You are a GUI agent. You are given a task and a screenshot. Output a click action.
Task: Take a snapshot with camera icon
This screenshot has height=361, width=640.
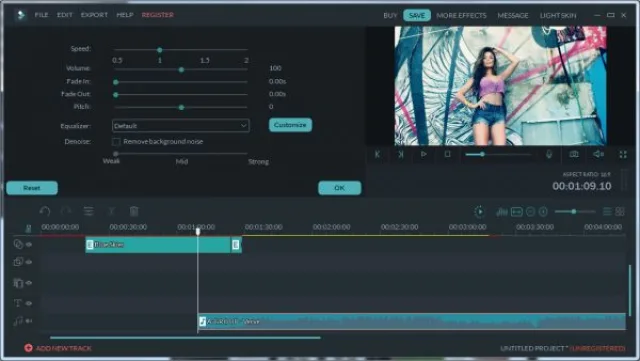click(x=574, y=154)
